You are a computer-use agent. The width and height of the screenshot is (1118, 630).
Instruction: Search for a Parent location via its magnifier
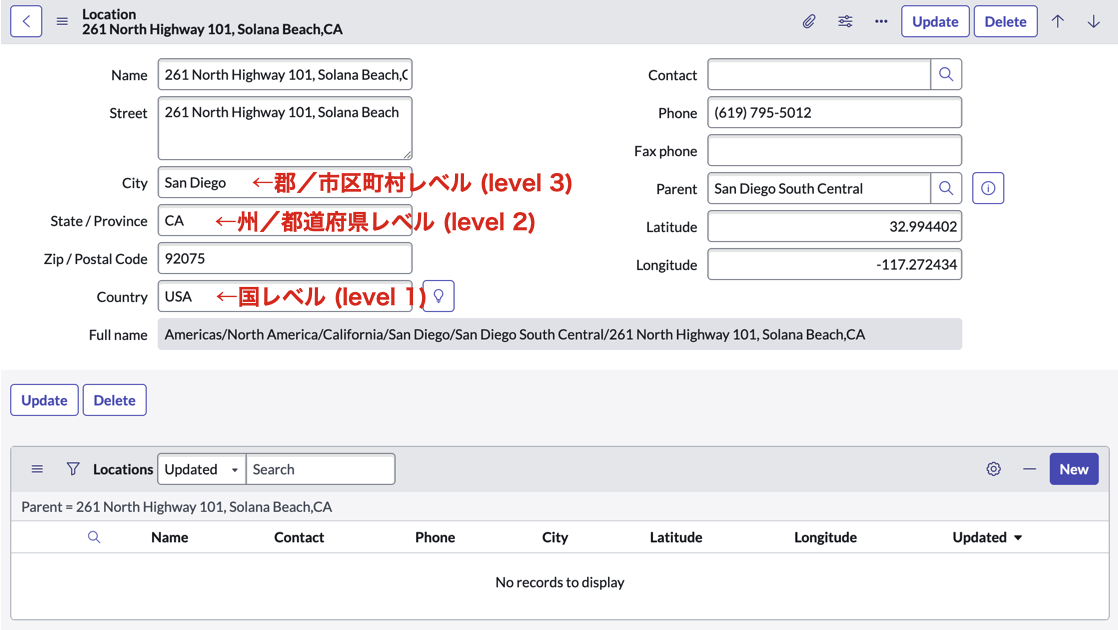click(x=946, y=188)
